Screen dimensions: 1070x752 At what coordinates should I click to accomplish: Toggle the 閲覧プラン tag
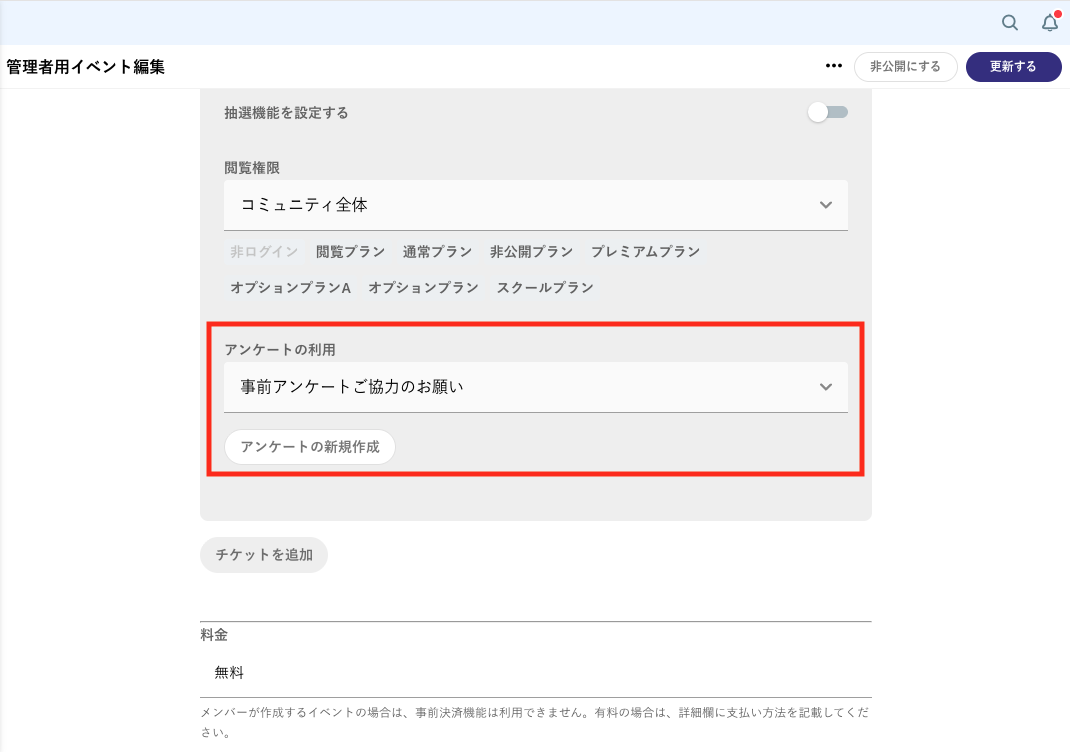click(x=350, y=252)
